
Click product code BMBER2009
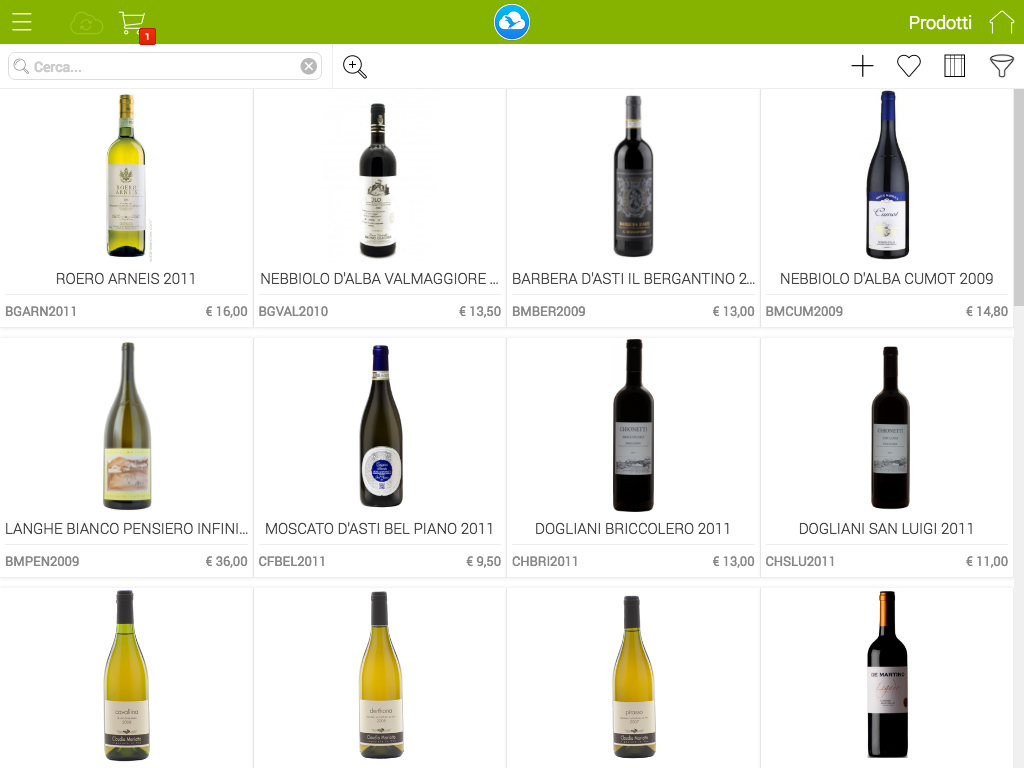tap(549, 312)
